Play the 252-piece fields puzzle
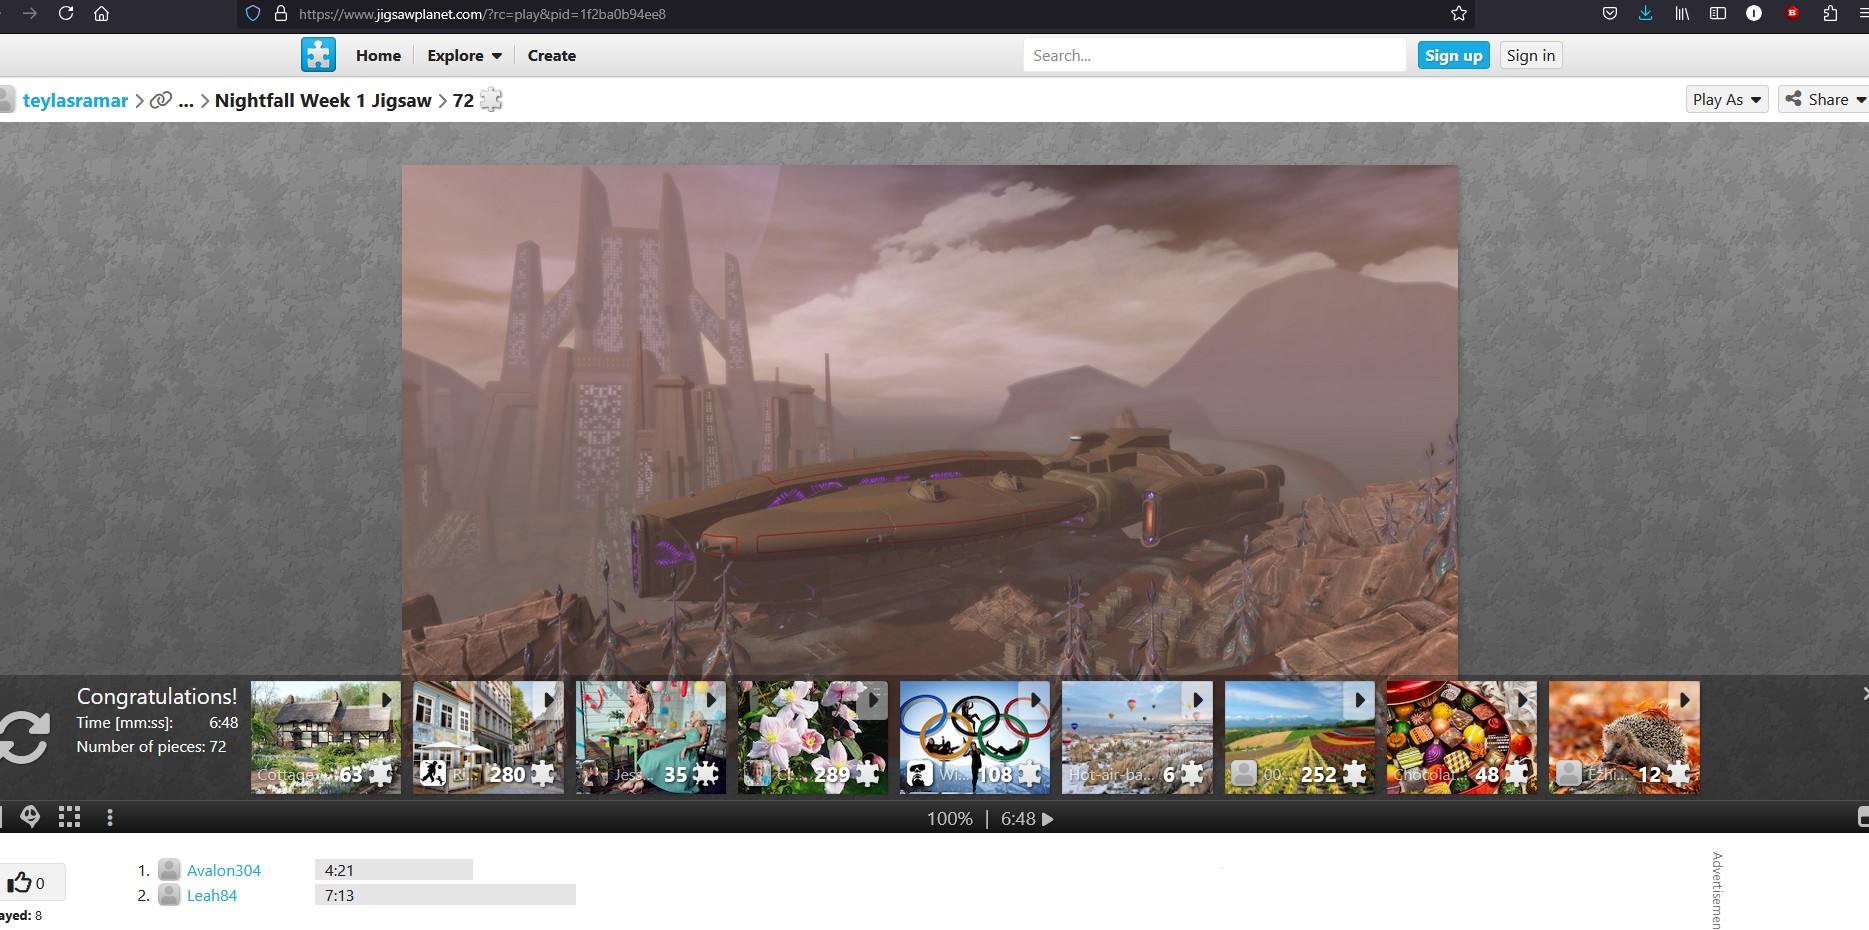Viewport: 1869px width, 930px height. click(1299, 737)
